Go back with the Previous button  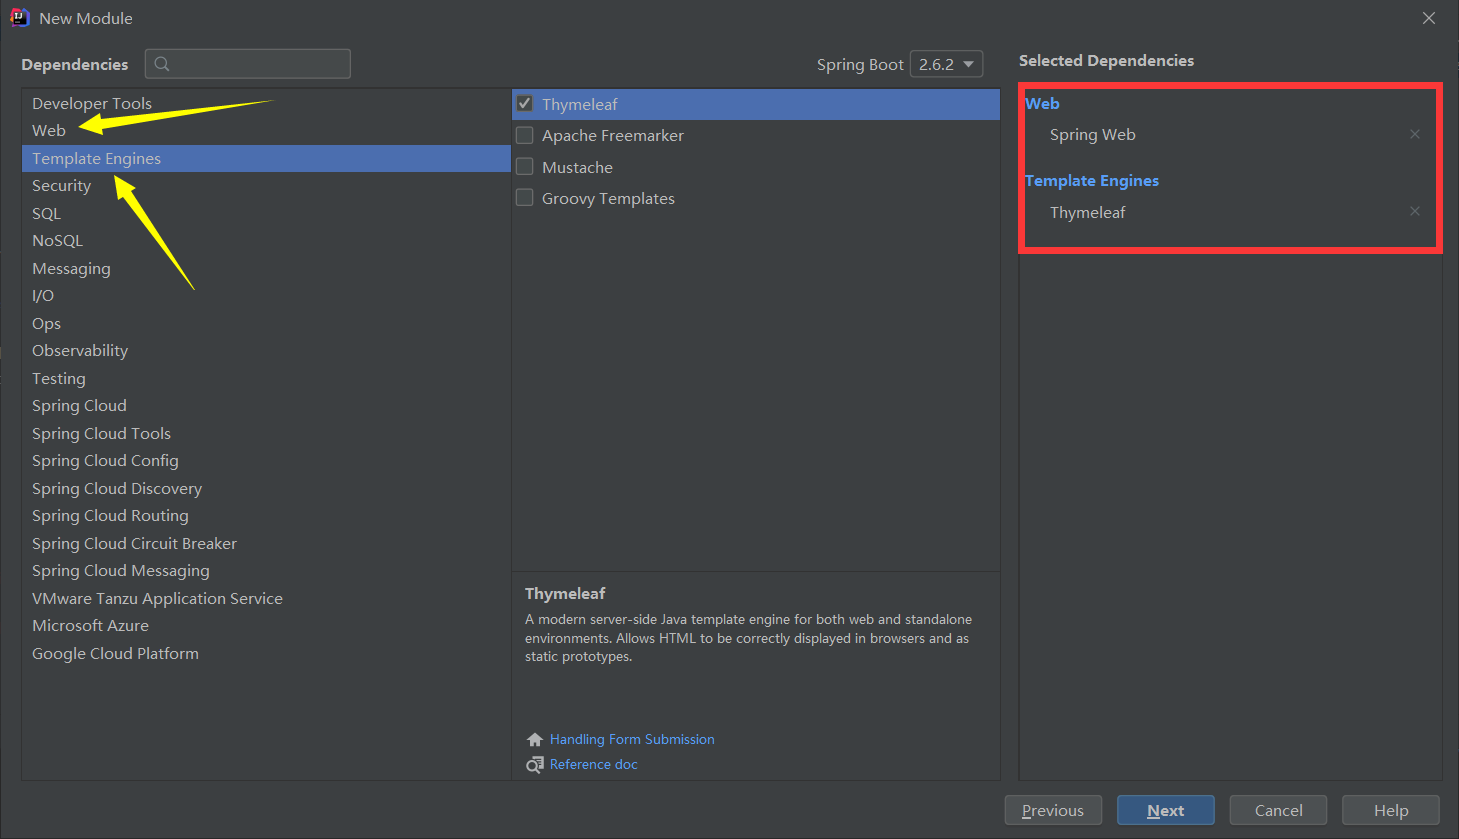point(1053,810)
